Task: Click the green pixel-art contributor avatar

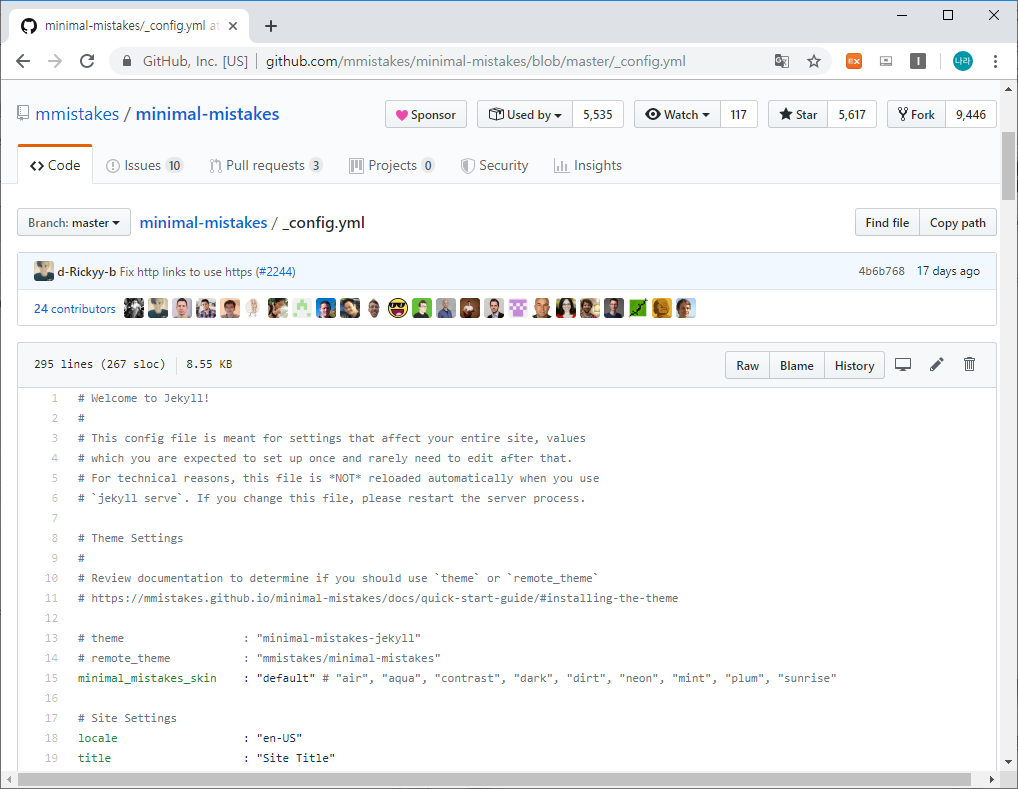Action: (301, 308)
